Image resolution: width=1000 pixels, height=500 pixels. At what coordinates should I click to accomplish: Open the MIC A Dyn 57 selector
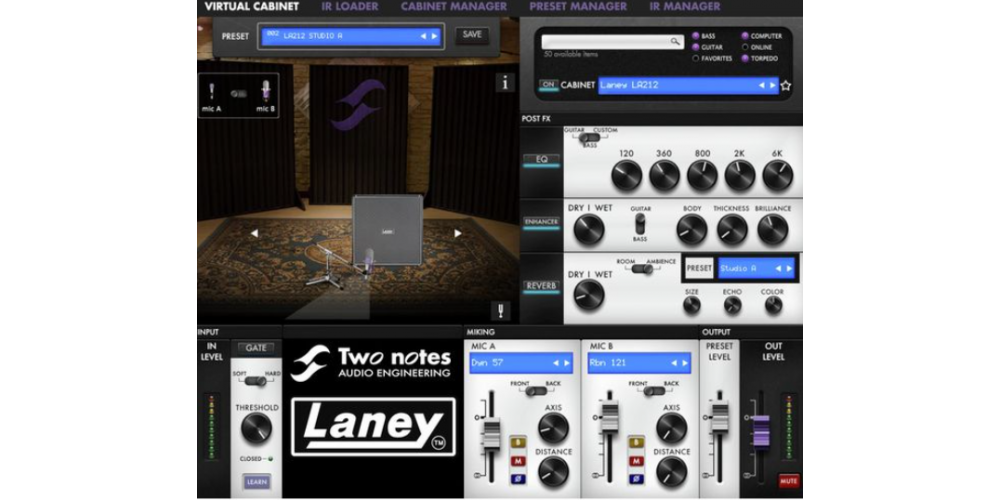click(520, 363)
